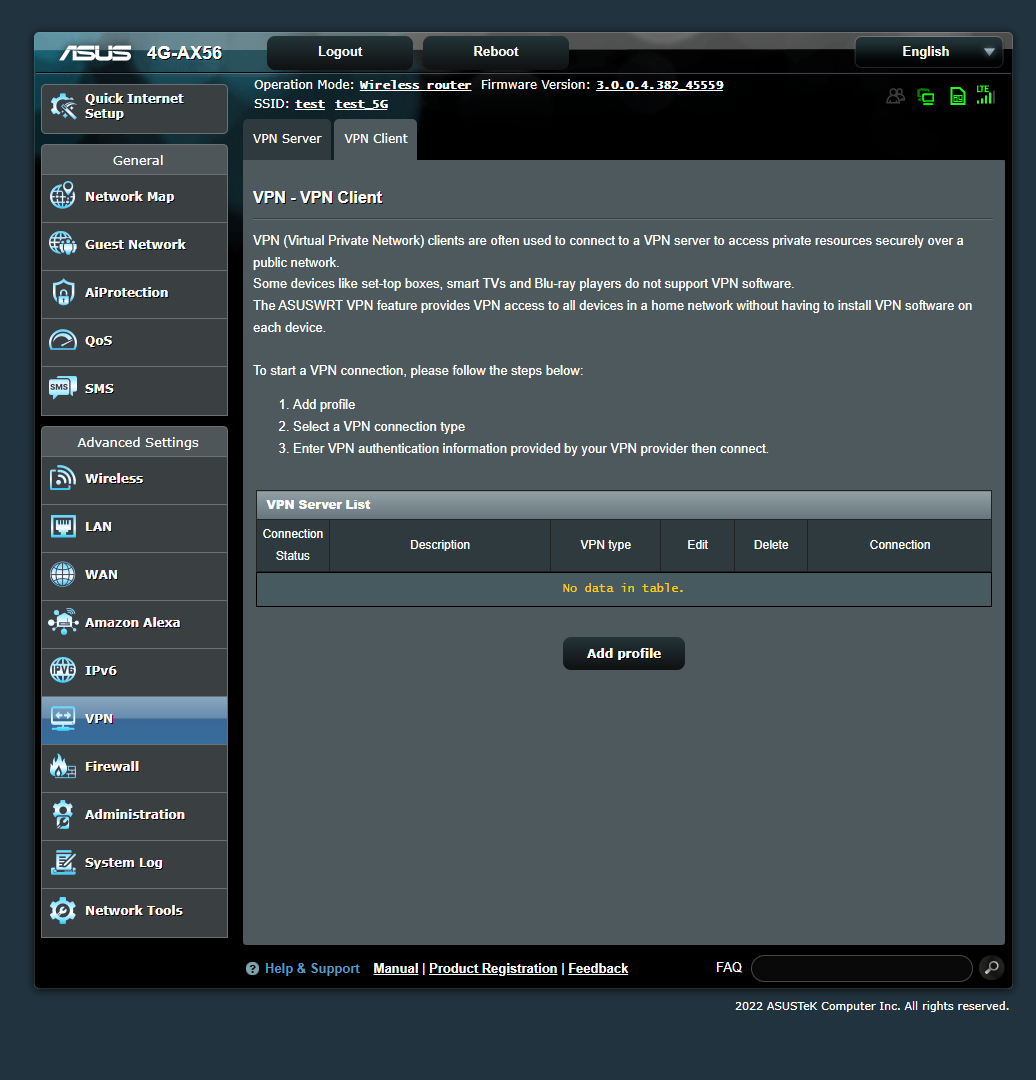The height and width of the screenshot is (1080, 1036).
Task: Click the System Log menu label
Action: pyautogui.click(x=124, y=863)
